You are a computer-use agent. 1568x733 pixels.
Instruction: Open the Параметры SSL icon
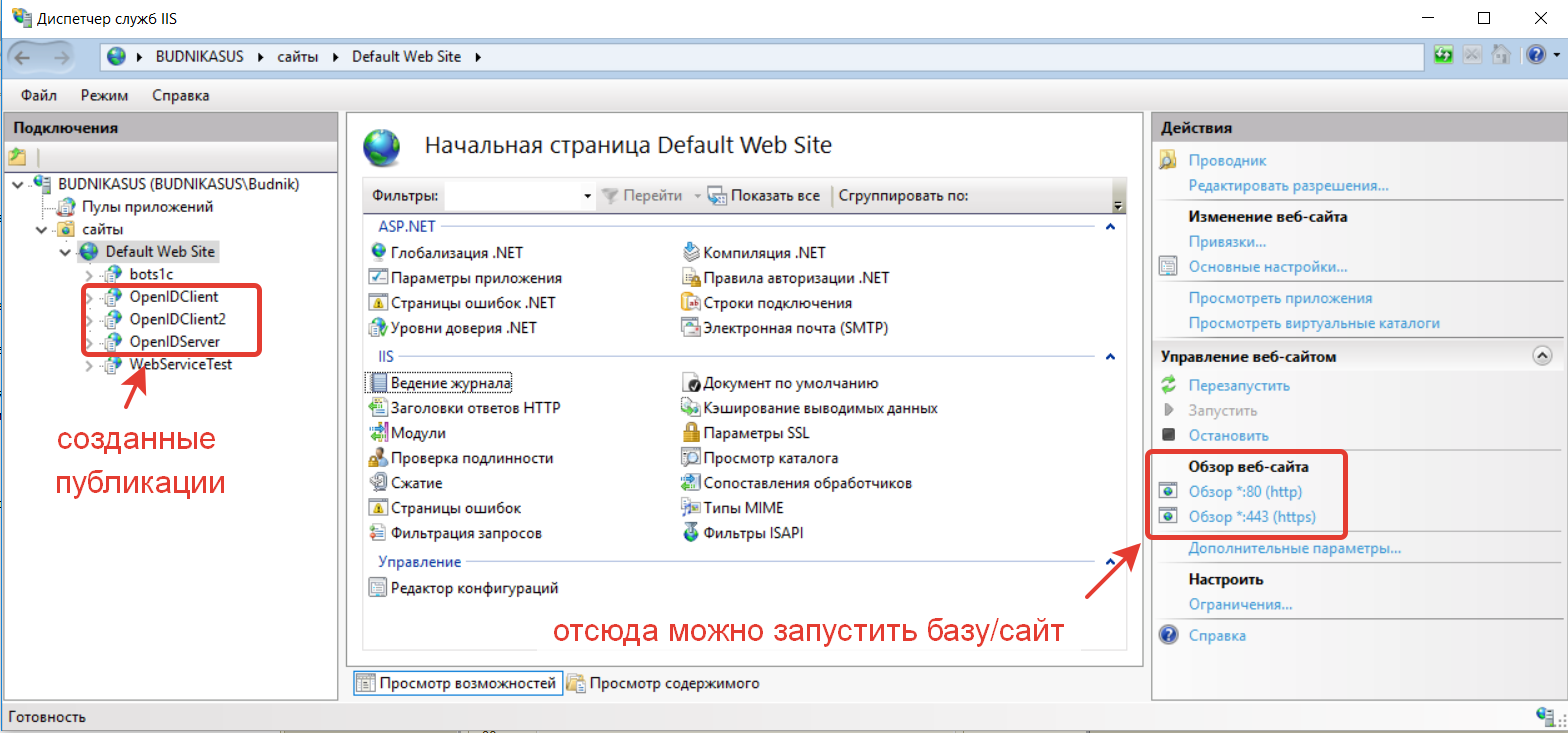click(x=690, y=432)
